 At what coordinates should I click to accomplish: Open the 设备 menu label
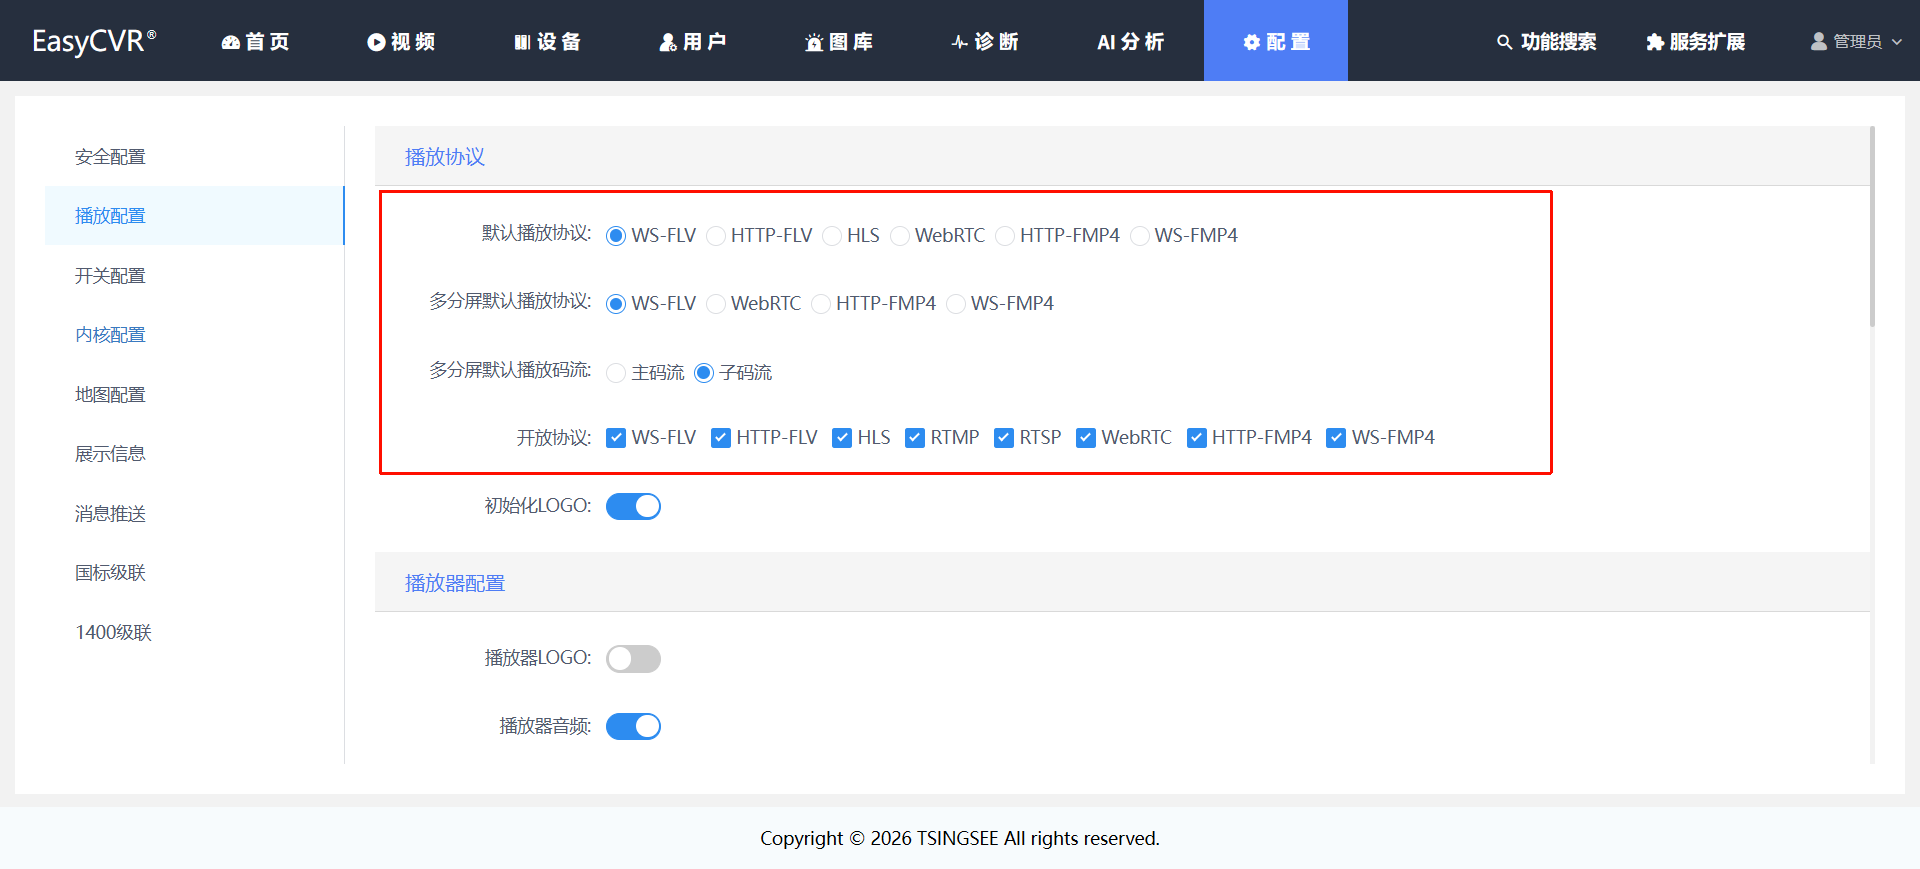(559, 41)
